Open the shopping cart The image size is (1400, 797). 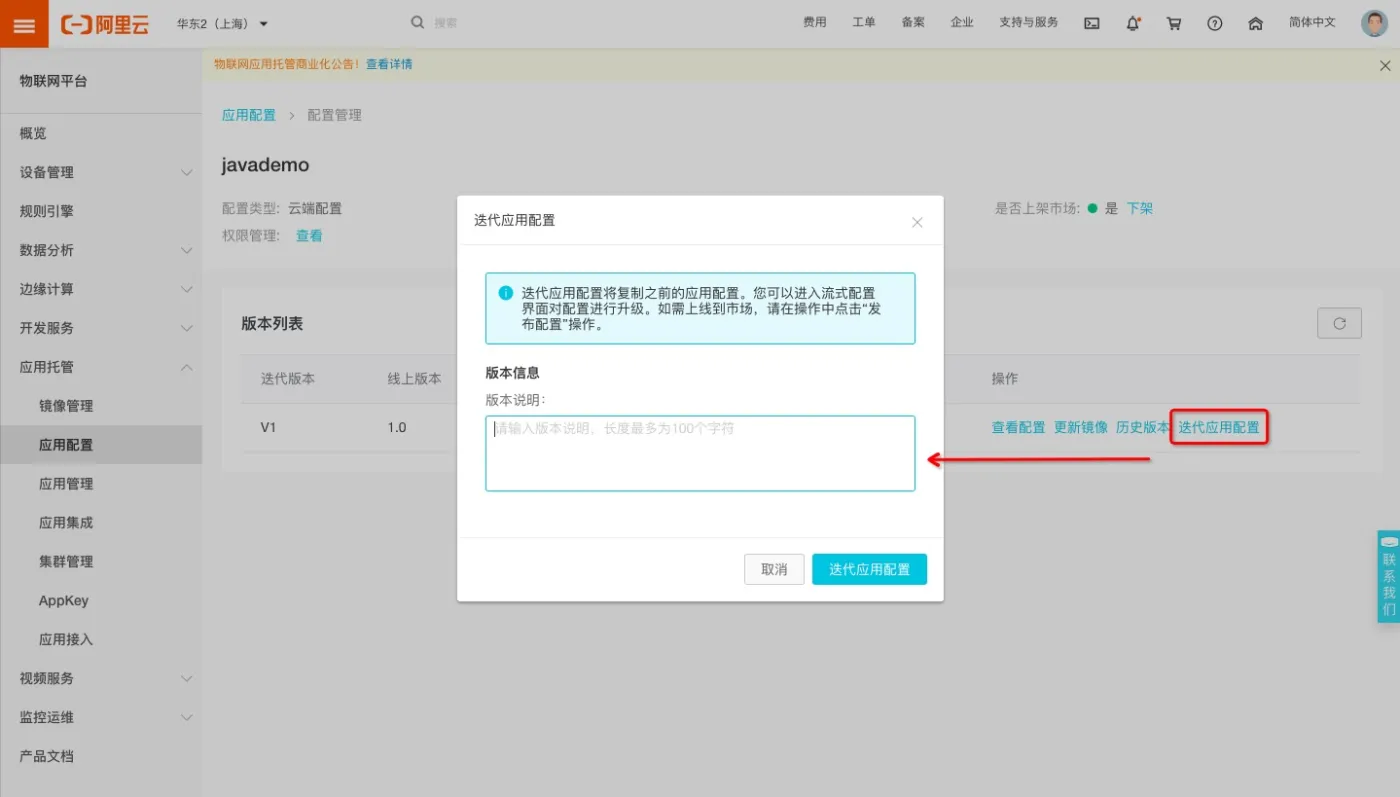coord(1174,24)
